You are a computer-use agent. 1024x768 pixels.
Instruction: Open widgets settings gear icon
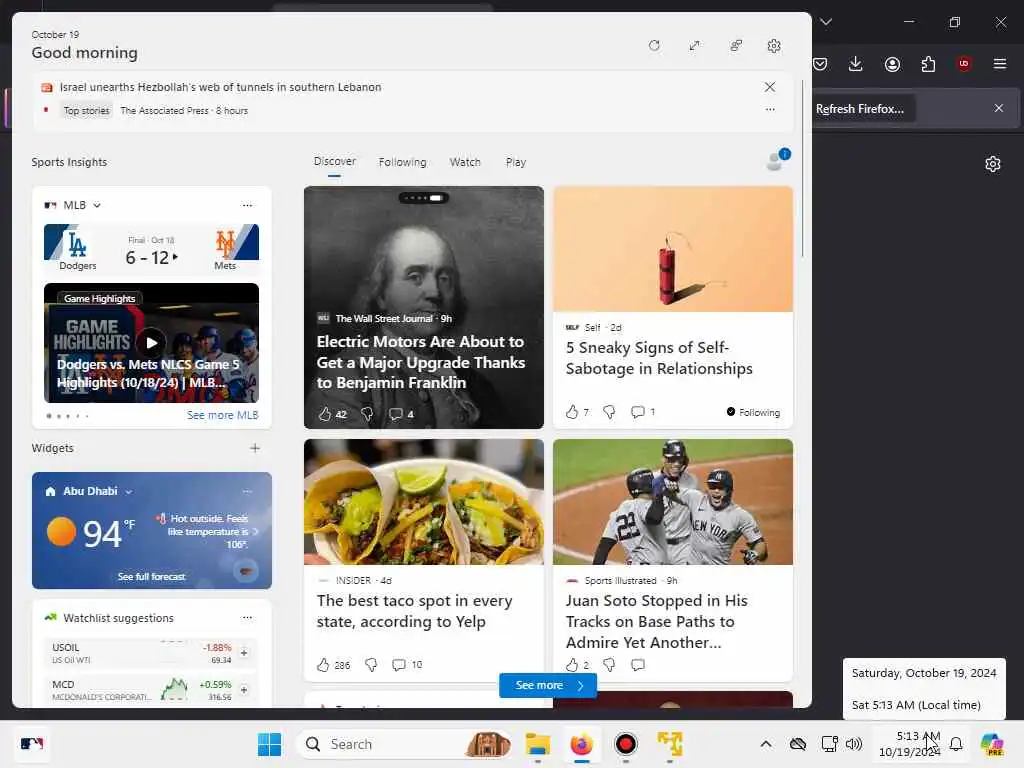774,46
